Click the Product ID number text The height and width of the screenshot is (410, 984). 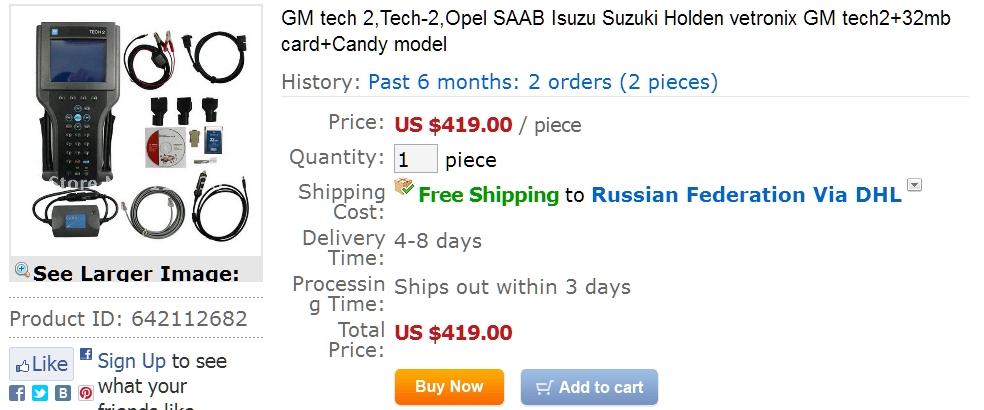click(x=189, y=319)
